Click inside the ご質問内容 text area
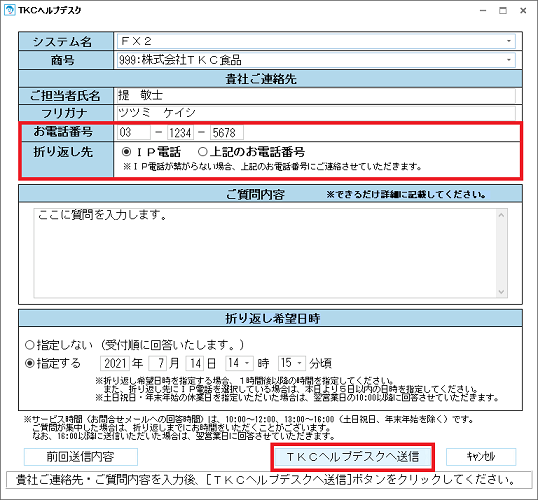538x500 pixels. 265,253
